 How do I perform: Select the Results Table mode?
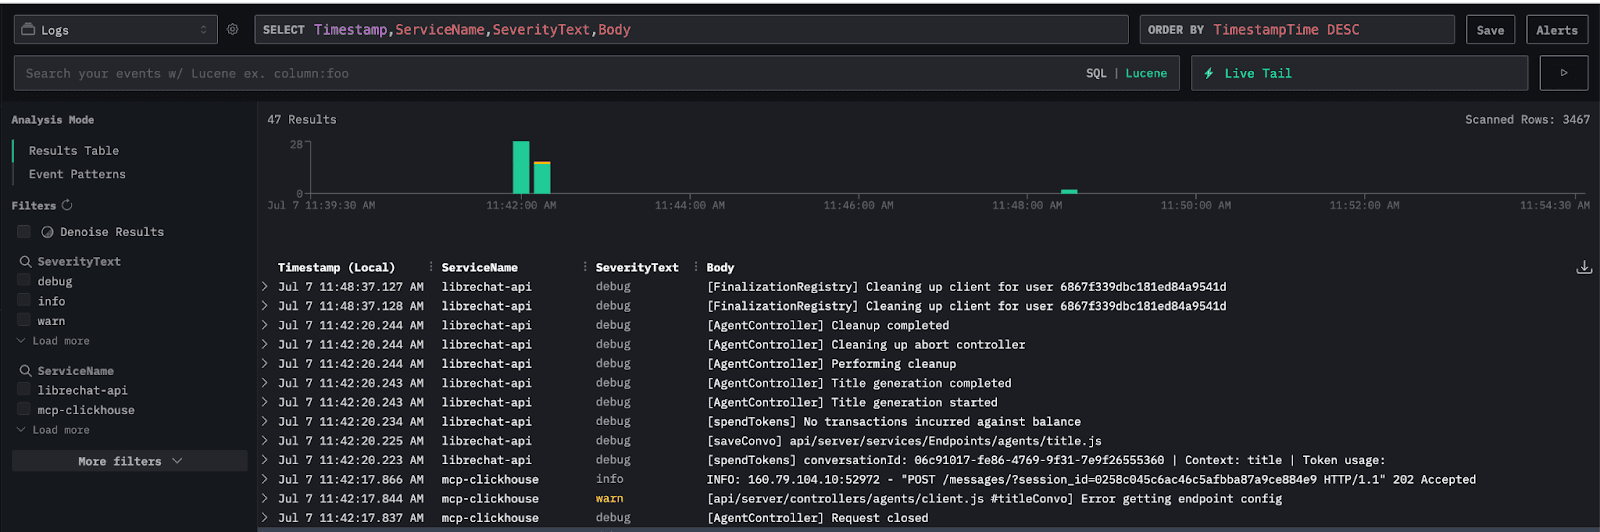[x=73, y=151]
